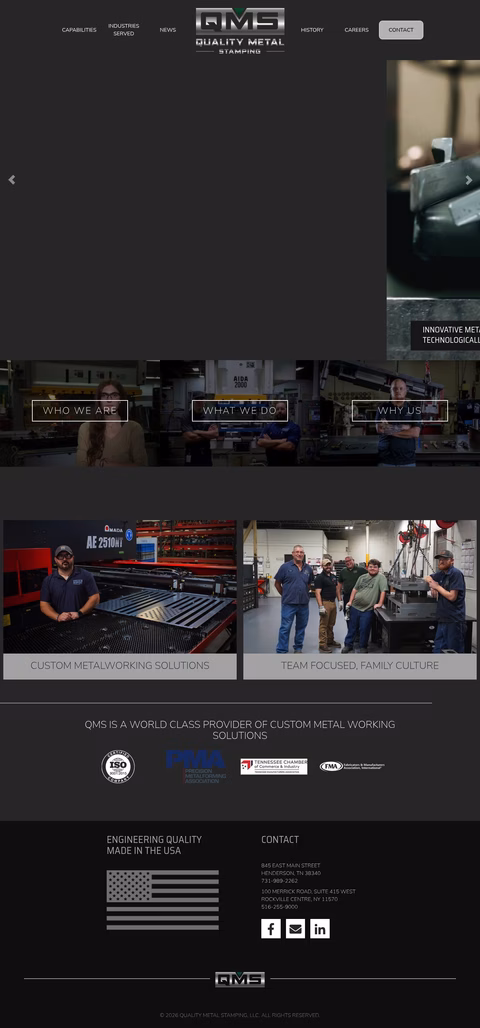Open the Capabilities menu item

pyautogui.click(x=79, y=30)
